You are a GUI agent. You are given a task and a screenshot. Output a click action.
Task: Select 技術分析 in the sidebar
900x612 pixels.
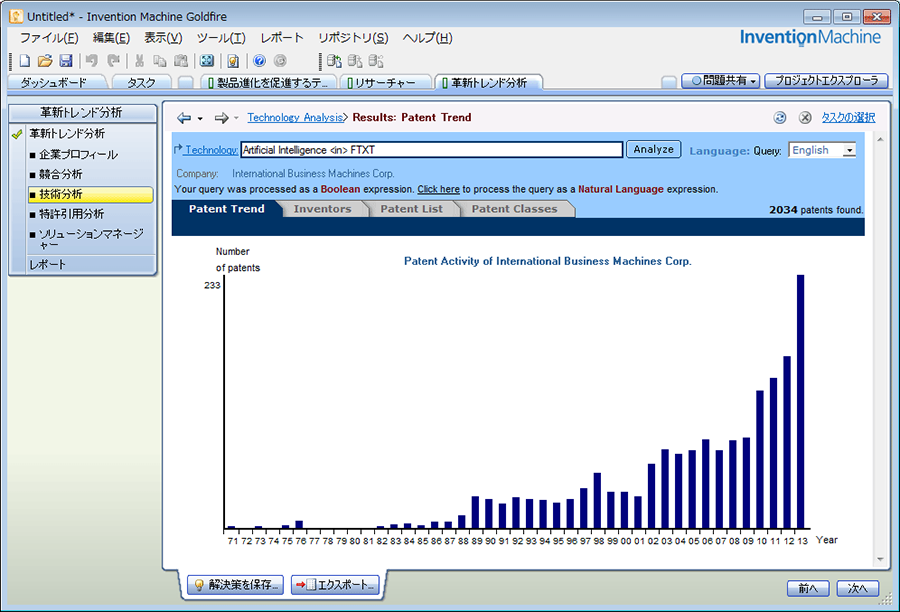click(x=91, y=195)
